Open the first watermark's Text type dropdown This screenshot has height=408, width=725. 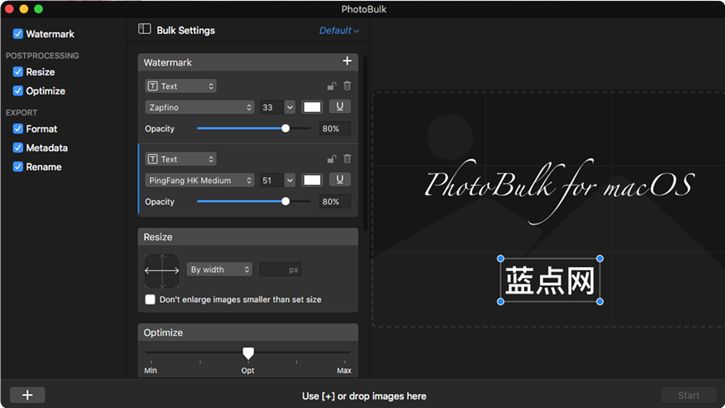[x=181, y=86]
